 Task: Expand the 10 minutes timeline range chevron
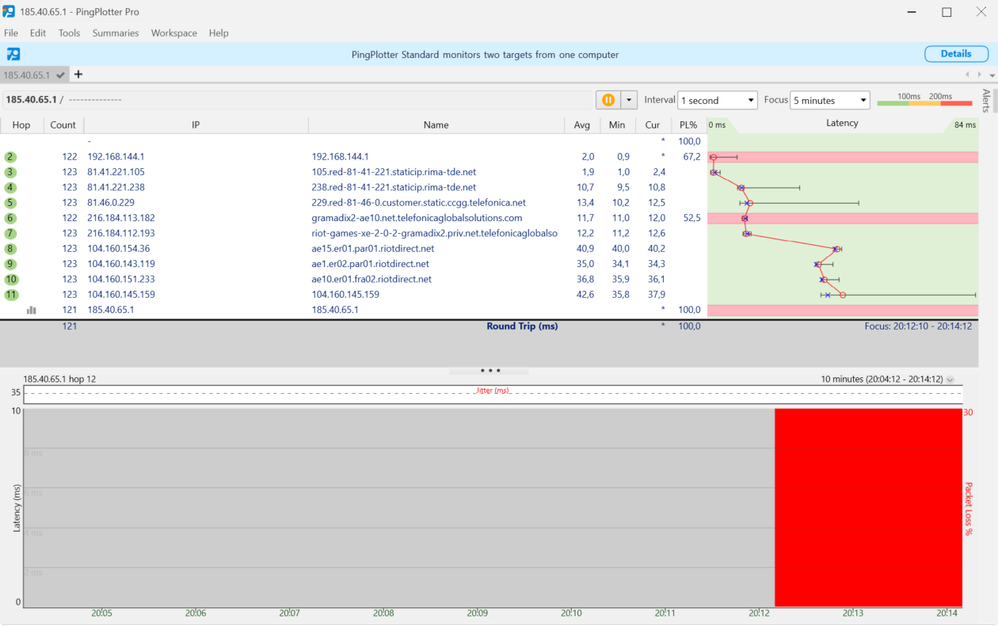click(x=950, y=380)
